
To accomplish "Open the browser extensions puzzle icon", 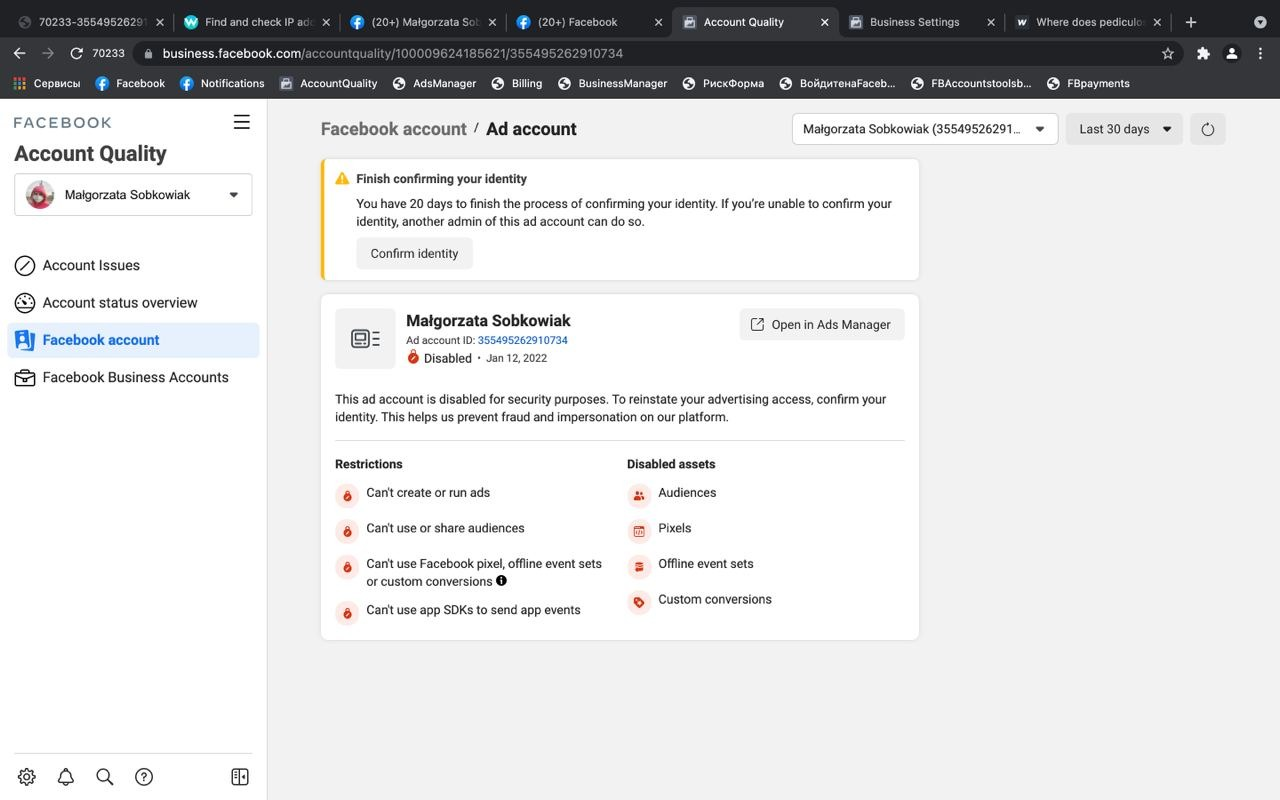I will pyautogui.click(x=1203, y=54).
